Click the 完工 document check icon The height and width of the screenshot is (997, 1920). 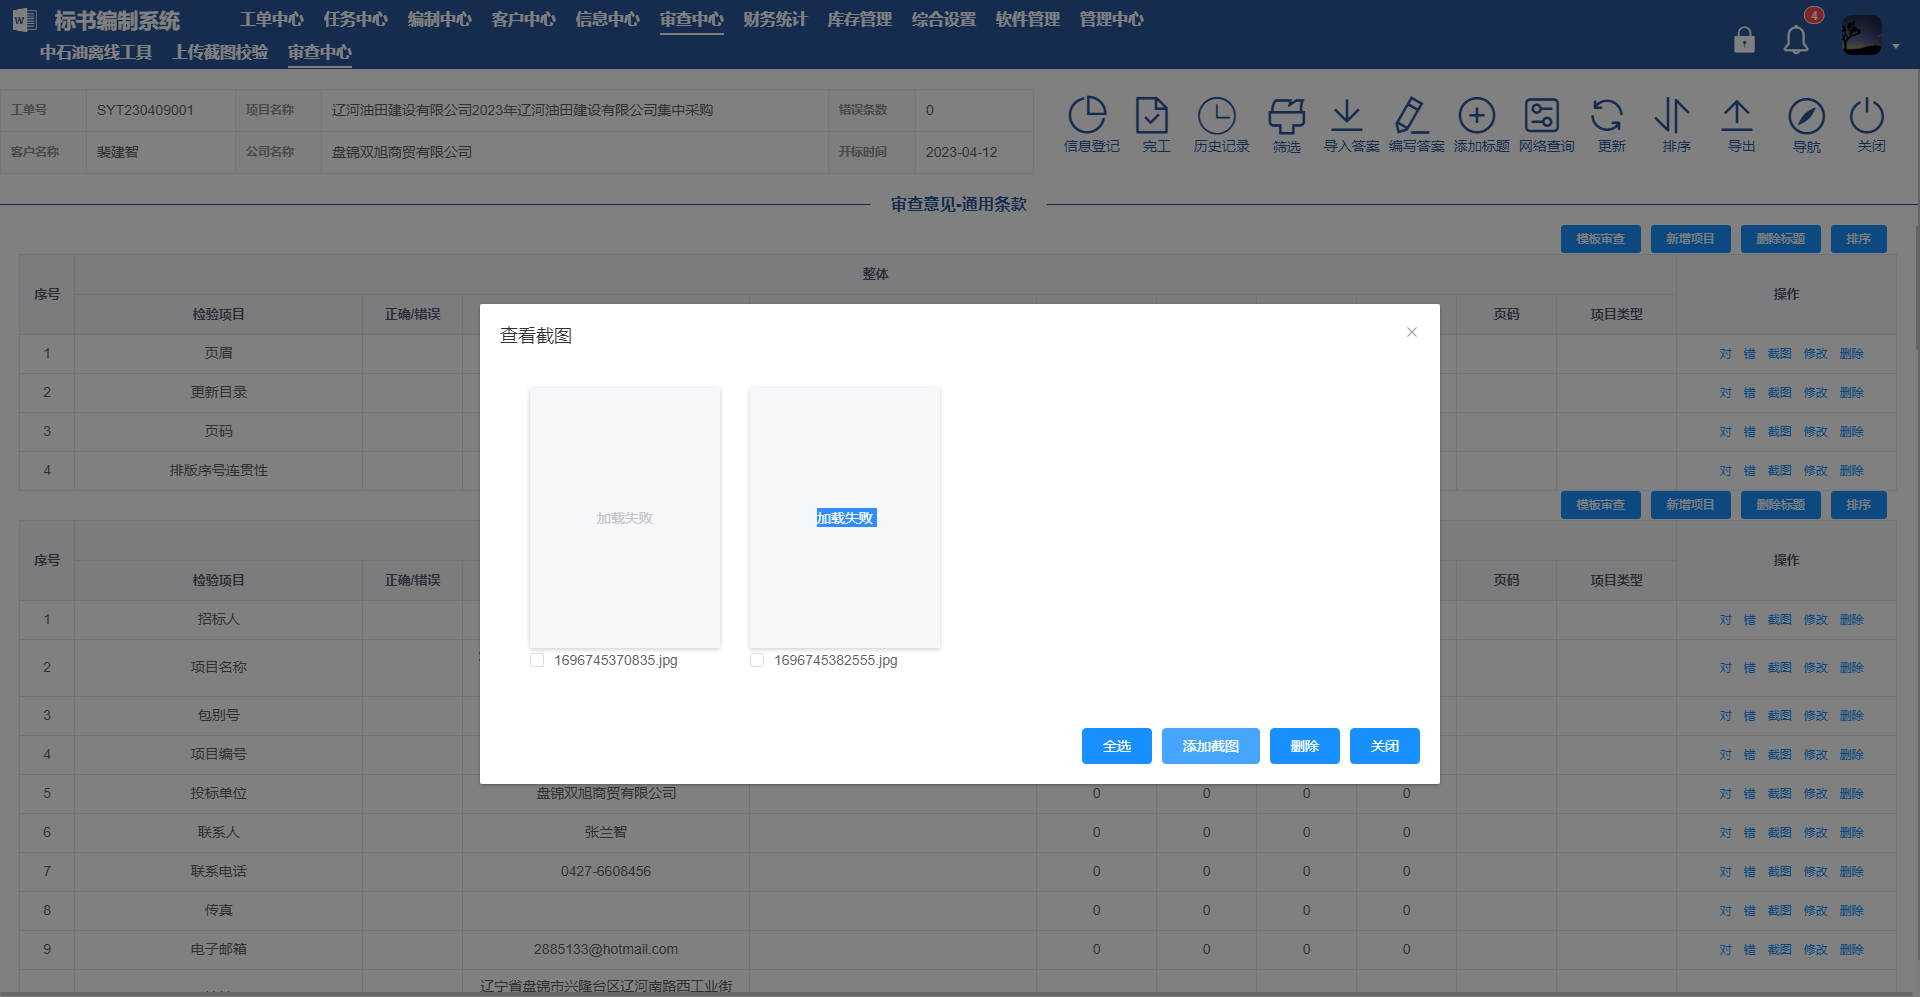(1152, 115)
